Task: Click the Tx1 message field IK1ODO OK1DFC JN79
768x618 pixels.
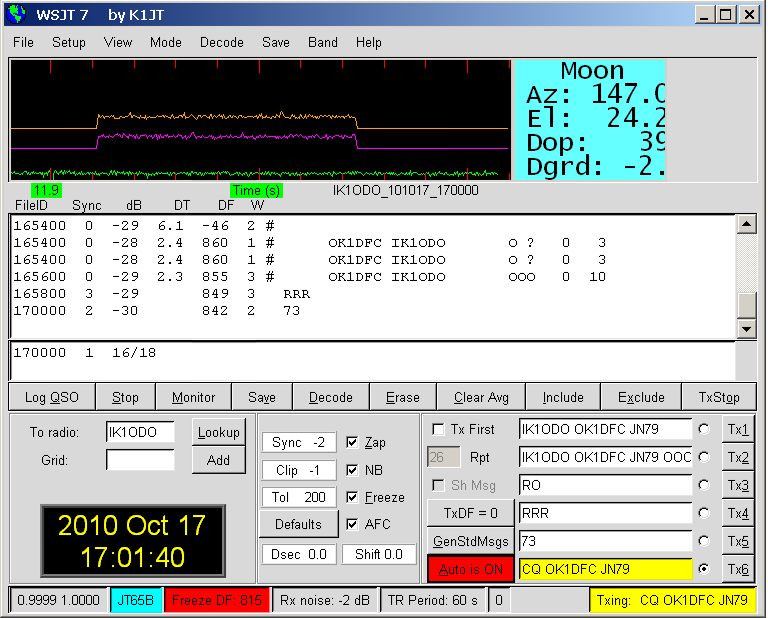Action: pyautogui.click(x=605, y=429)
